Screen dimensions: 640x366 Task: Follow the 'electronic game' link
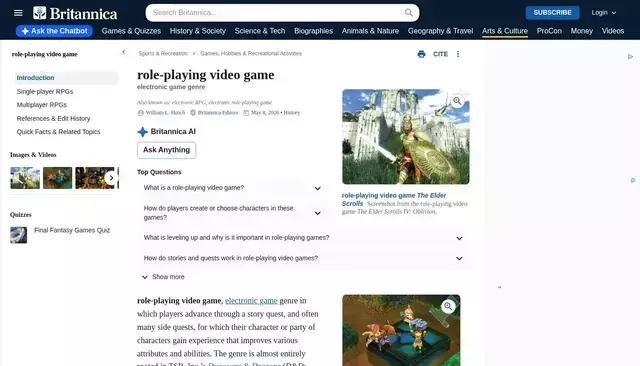coord(251,301)
